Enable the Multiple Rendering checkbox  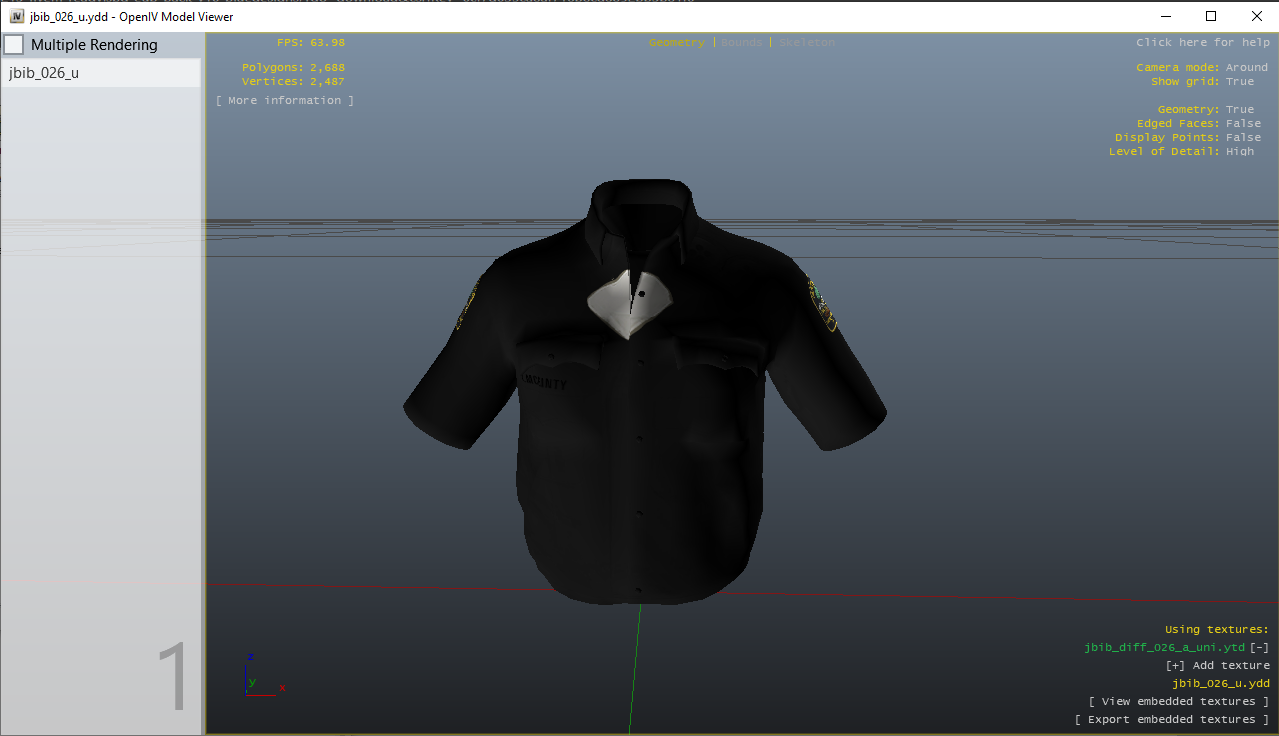14,45
